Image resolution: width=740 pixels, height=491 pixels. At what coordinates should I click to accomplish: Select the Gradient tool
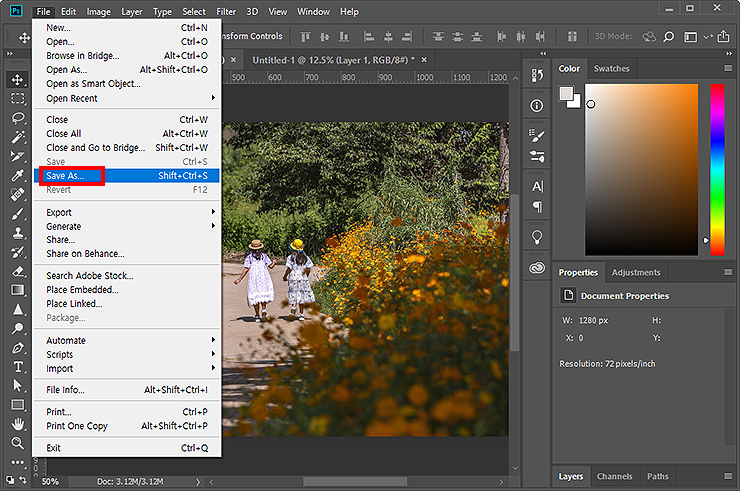click(x=17, y=290)
